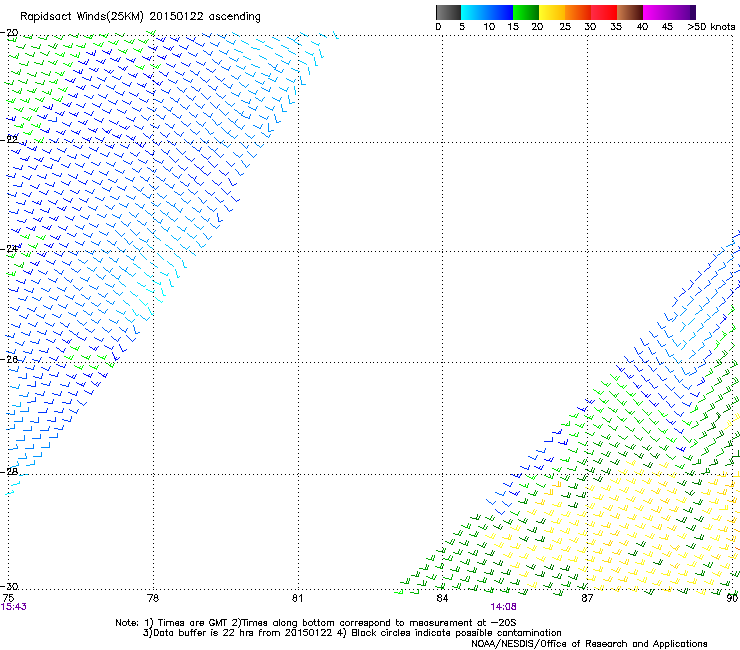Click the latitude label '-28' on axis
The height and width of the screenshot is (650, 740).
9,471
